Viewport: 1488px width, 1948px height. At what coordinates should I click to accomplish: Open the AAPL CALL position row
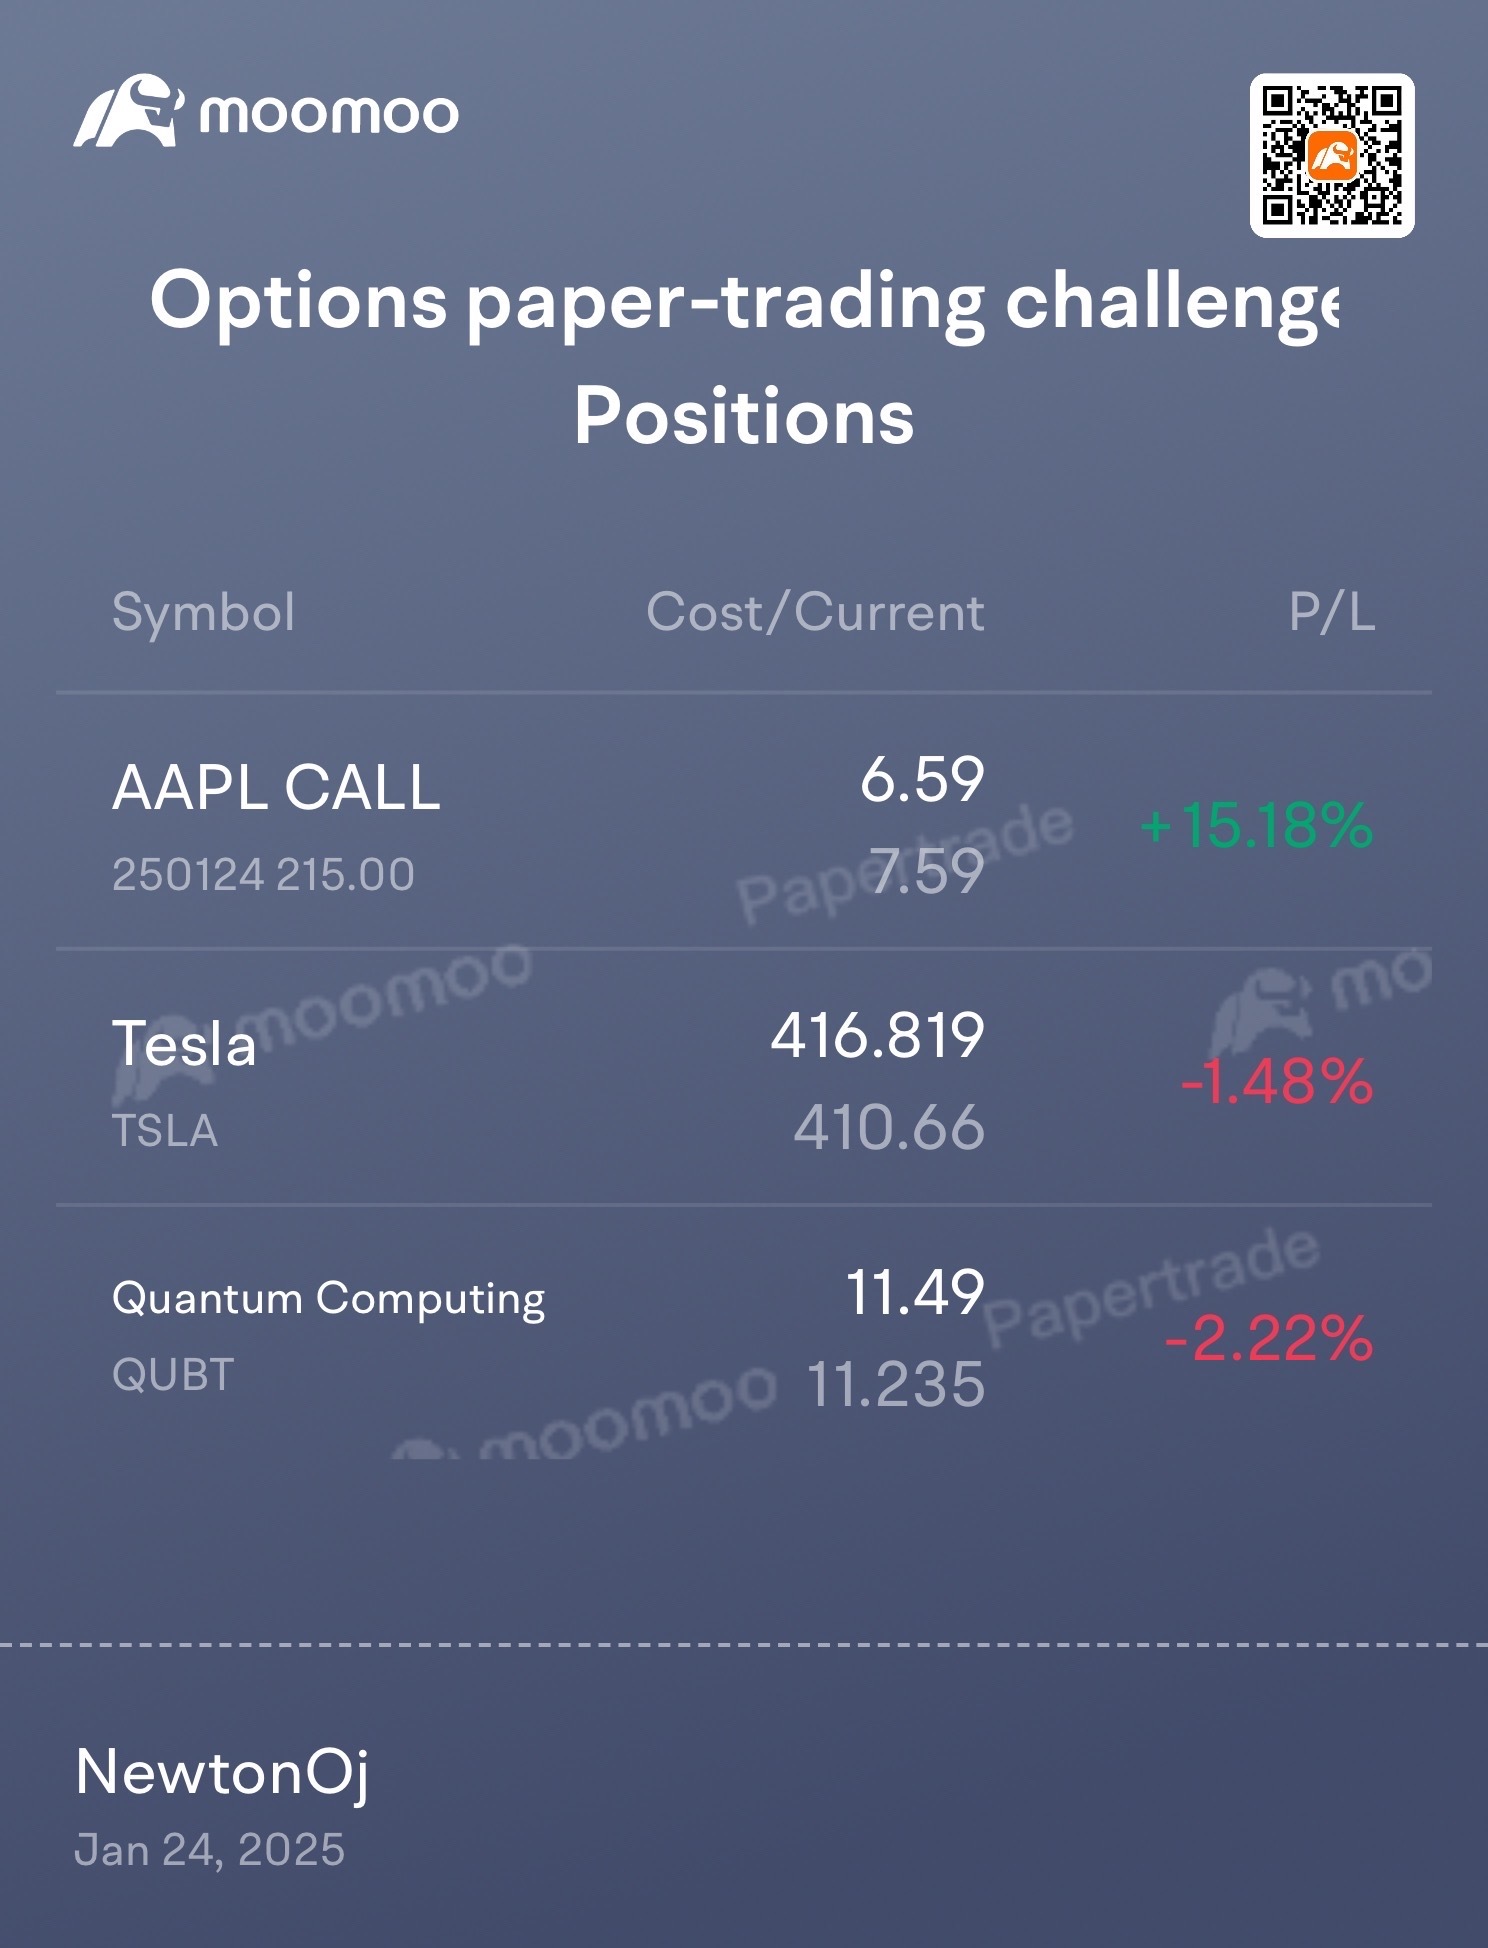[744, 822]
